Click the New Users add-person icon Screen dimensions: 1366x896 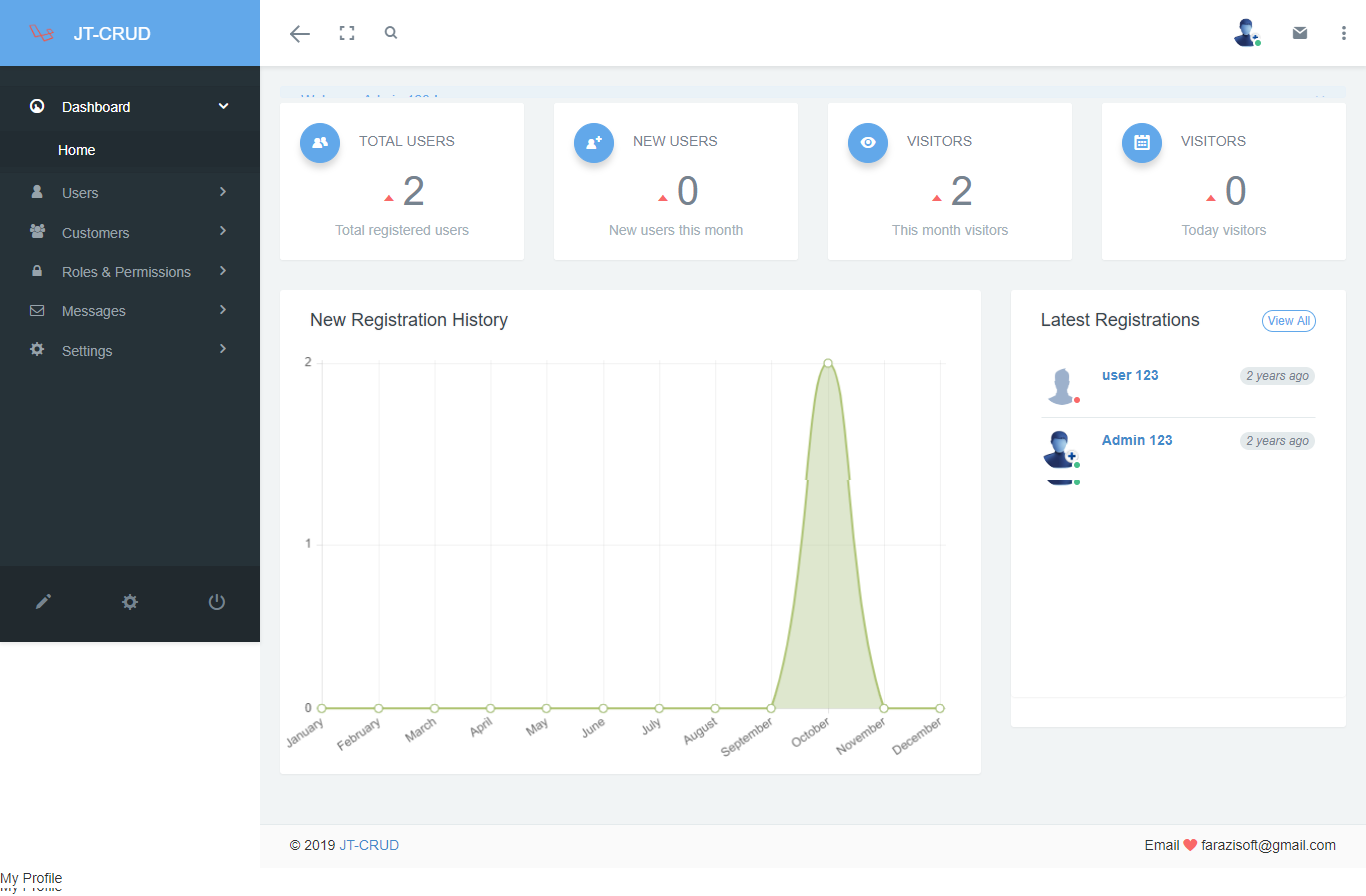594,142
